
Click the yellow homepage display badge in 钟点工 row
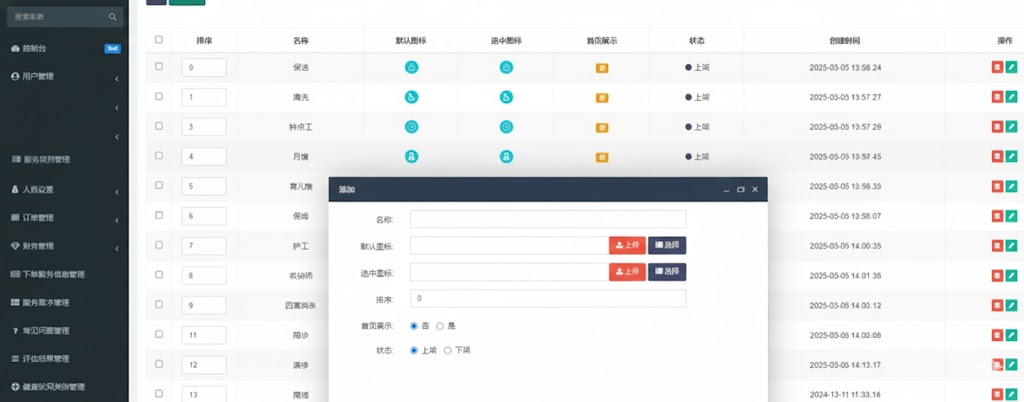tap(602, 127)
